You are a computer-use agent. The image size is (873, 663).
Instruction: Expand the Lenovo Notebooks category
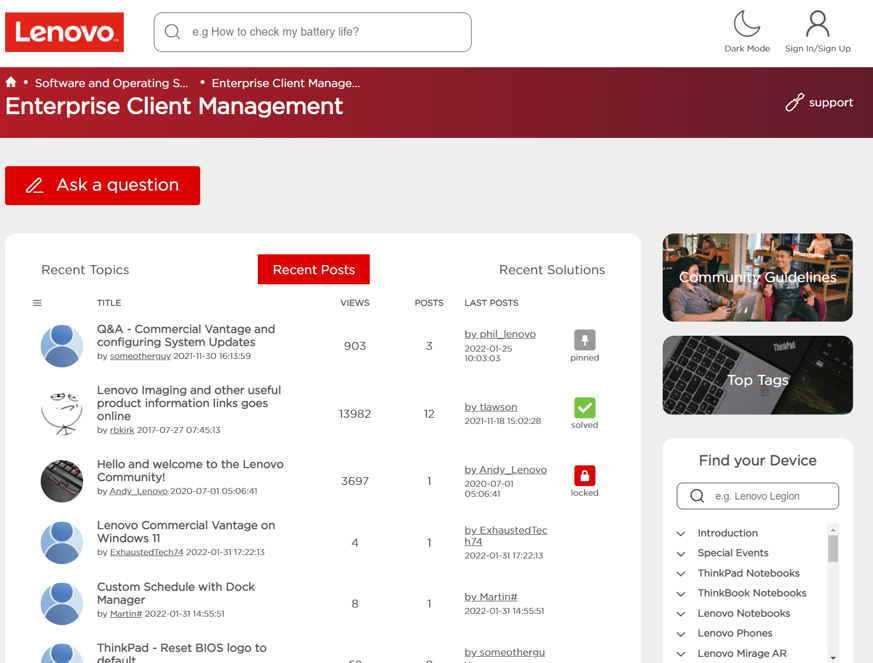pyautogui.click(x=681, y=613)
